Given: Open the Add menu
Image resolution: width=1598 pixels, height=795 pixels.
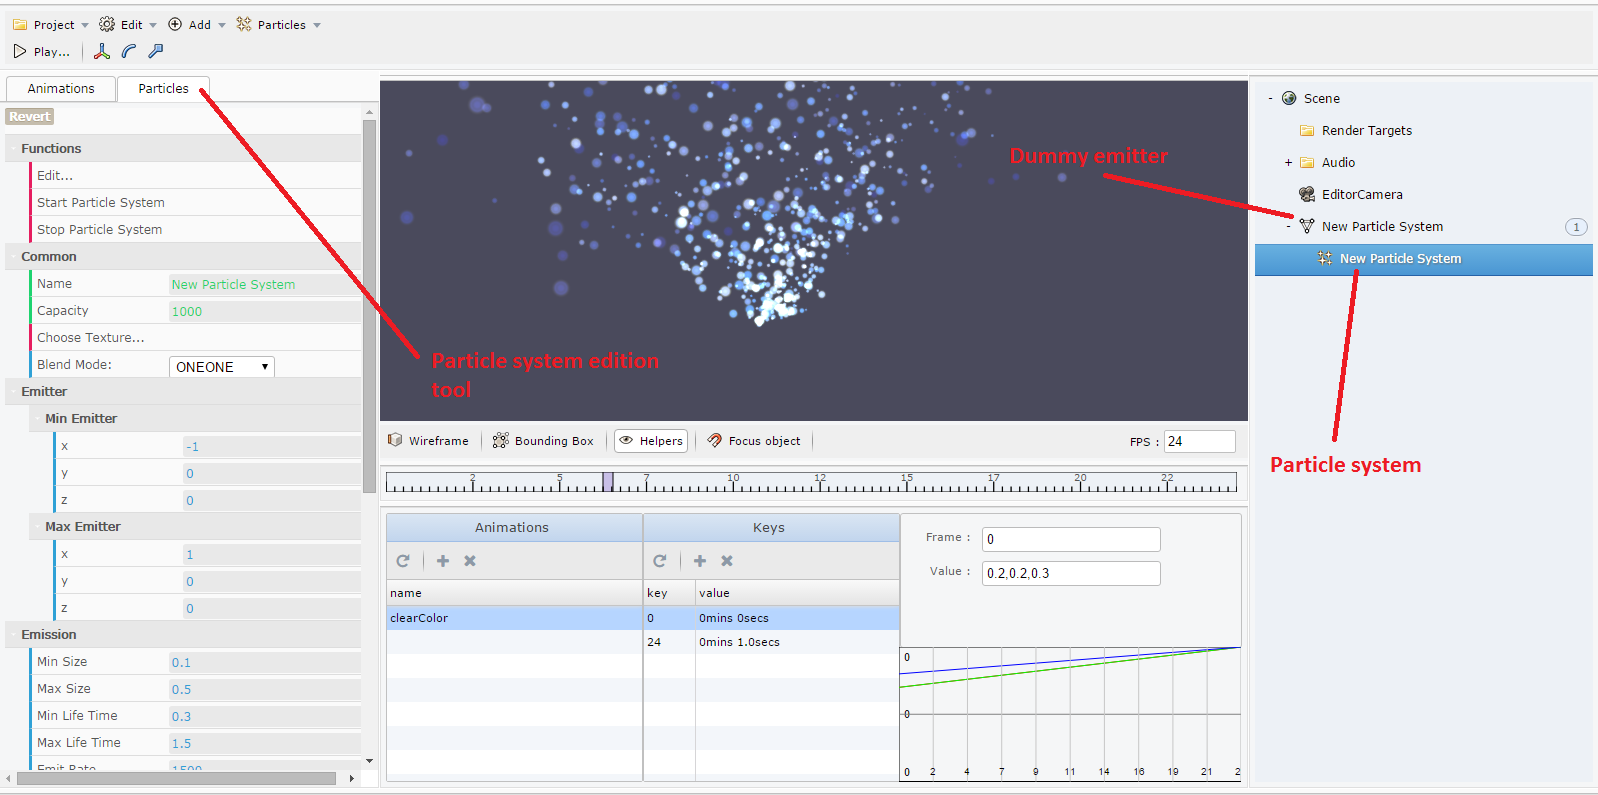Looking at the screenshot, I should pyautogui.click(x=197, y=25).
